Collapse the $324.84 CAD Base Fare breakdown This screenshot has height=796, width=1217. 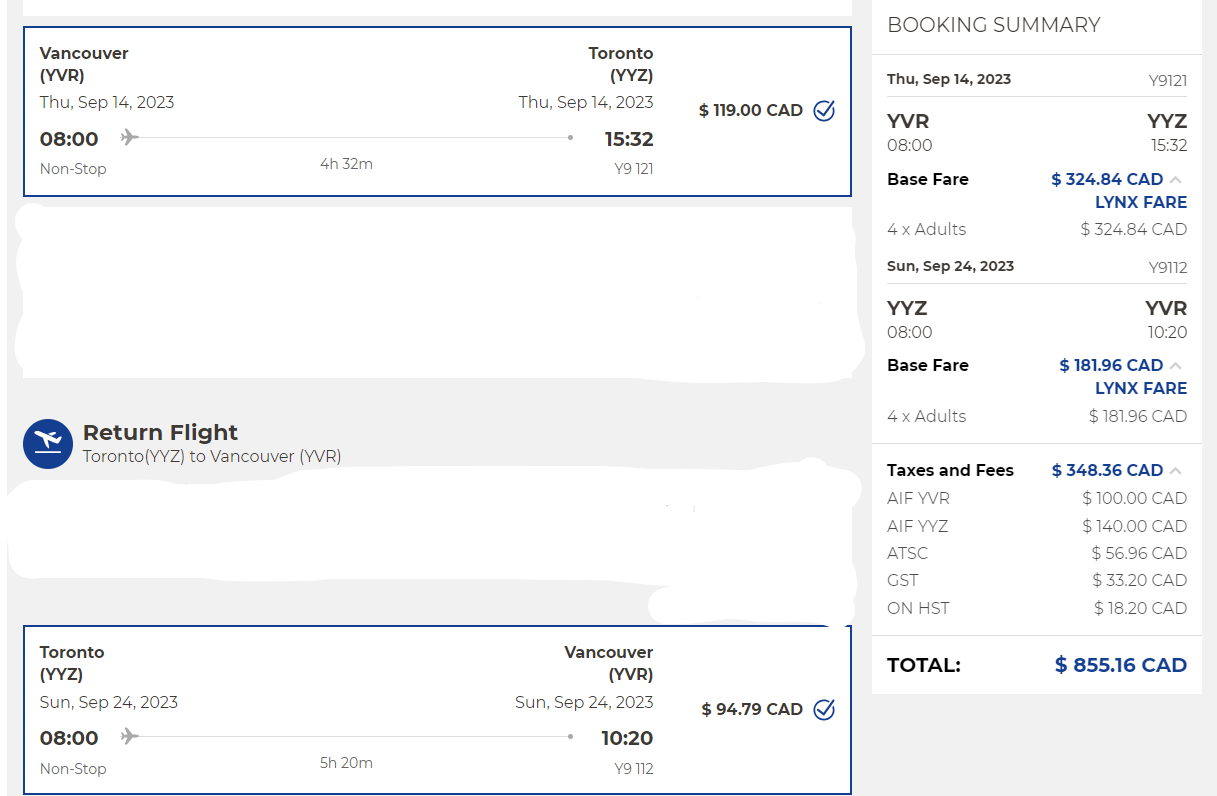tap(1176, 180)
